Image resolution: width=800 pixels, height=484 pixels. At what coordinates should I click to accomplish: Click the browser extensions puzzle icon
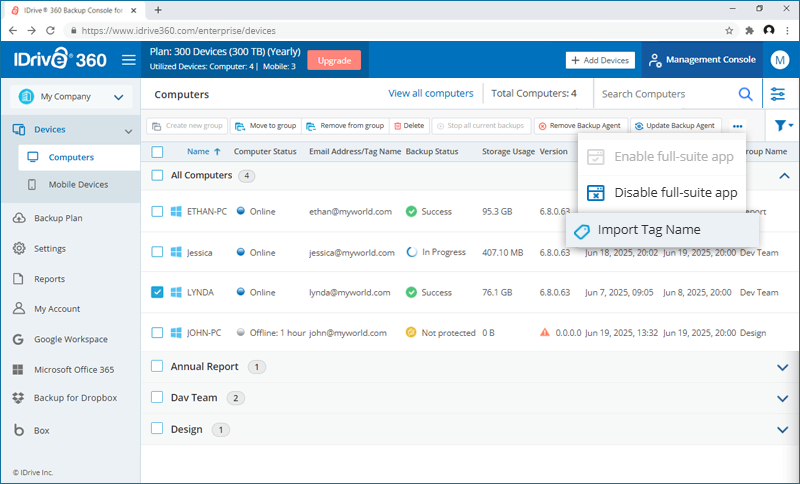click(x=749, y=31)
